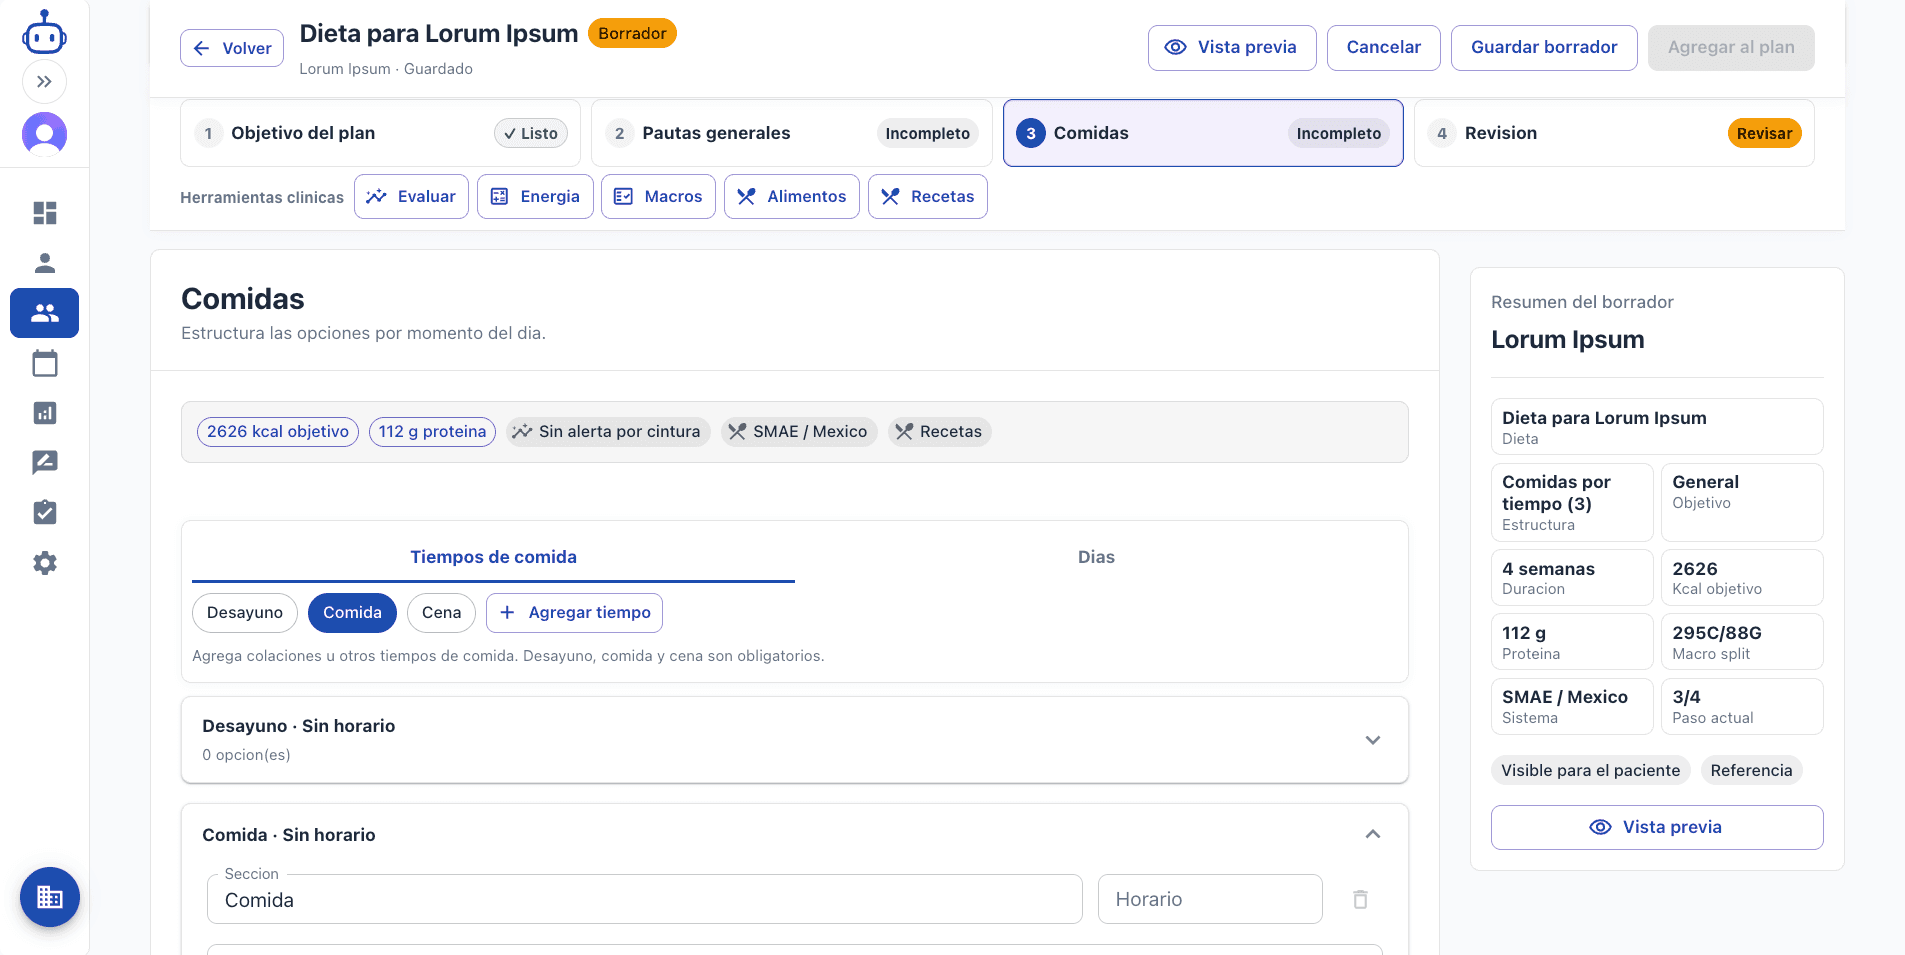Click the Revisar badge
1905x955 pixels.
pos(1764,133)
